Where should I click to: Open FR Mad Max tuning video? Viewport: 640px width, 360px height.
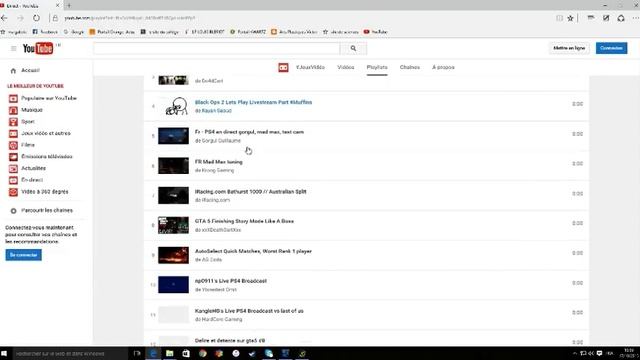tap(219, 162)
